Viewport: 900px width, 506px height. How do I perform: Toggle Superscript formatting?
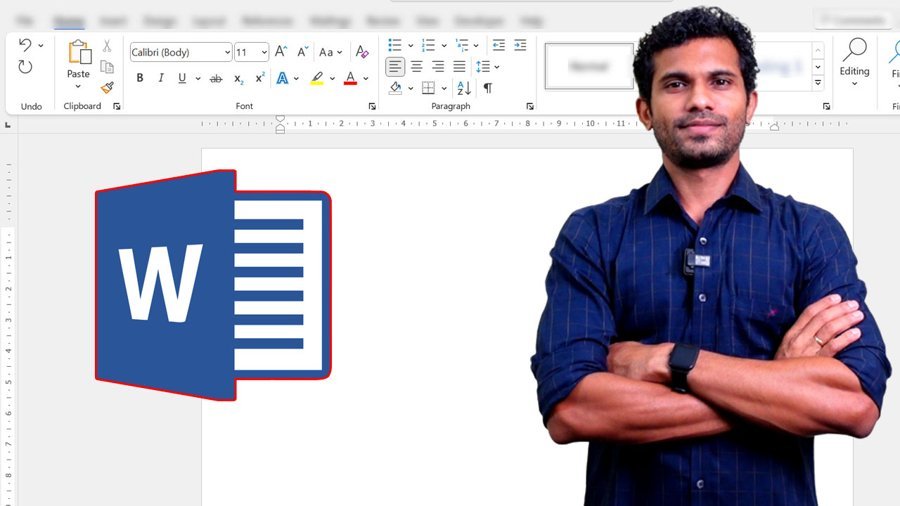260,78
